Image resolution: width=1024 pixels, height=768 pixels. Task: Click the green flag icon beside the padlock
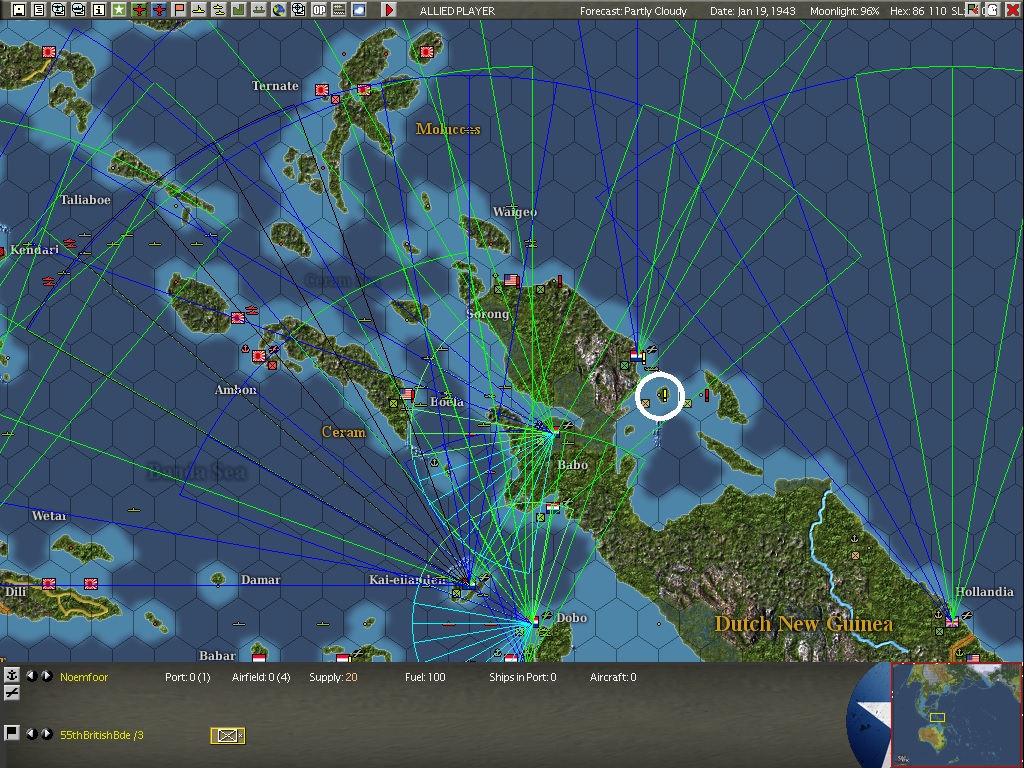click(974, 10)
